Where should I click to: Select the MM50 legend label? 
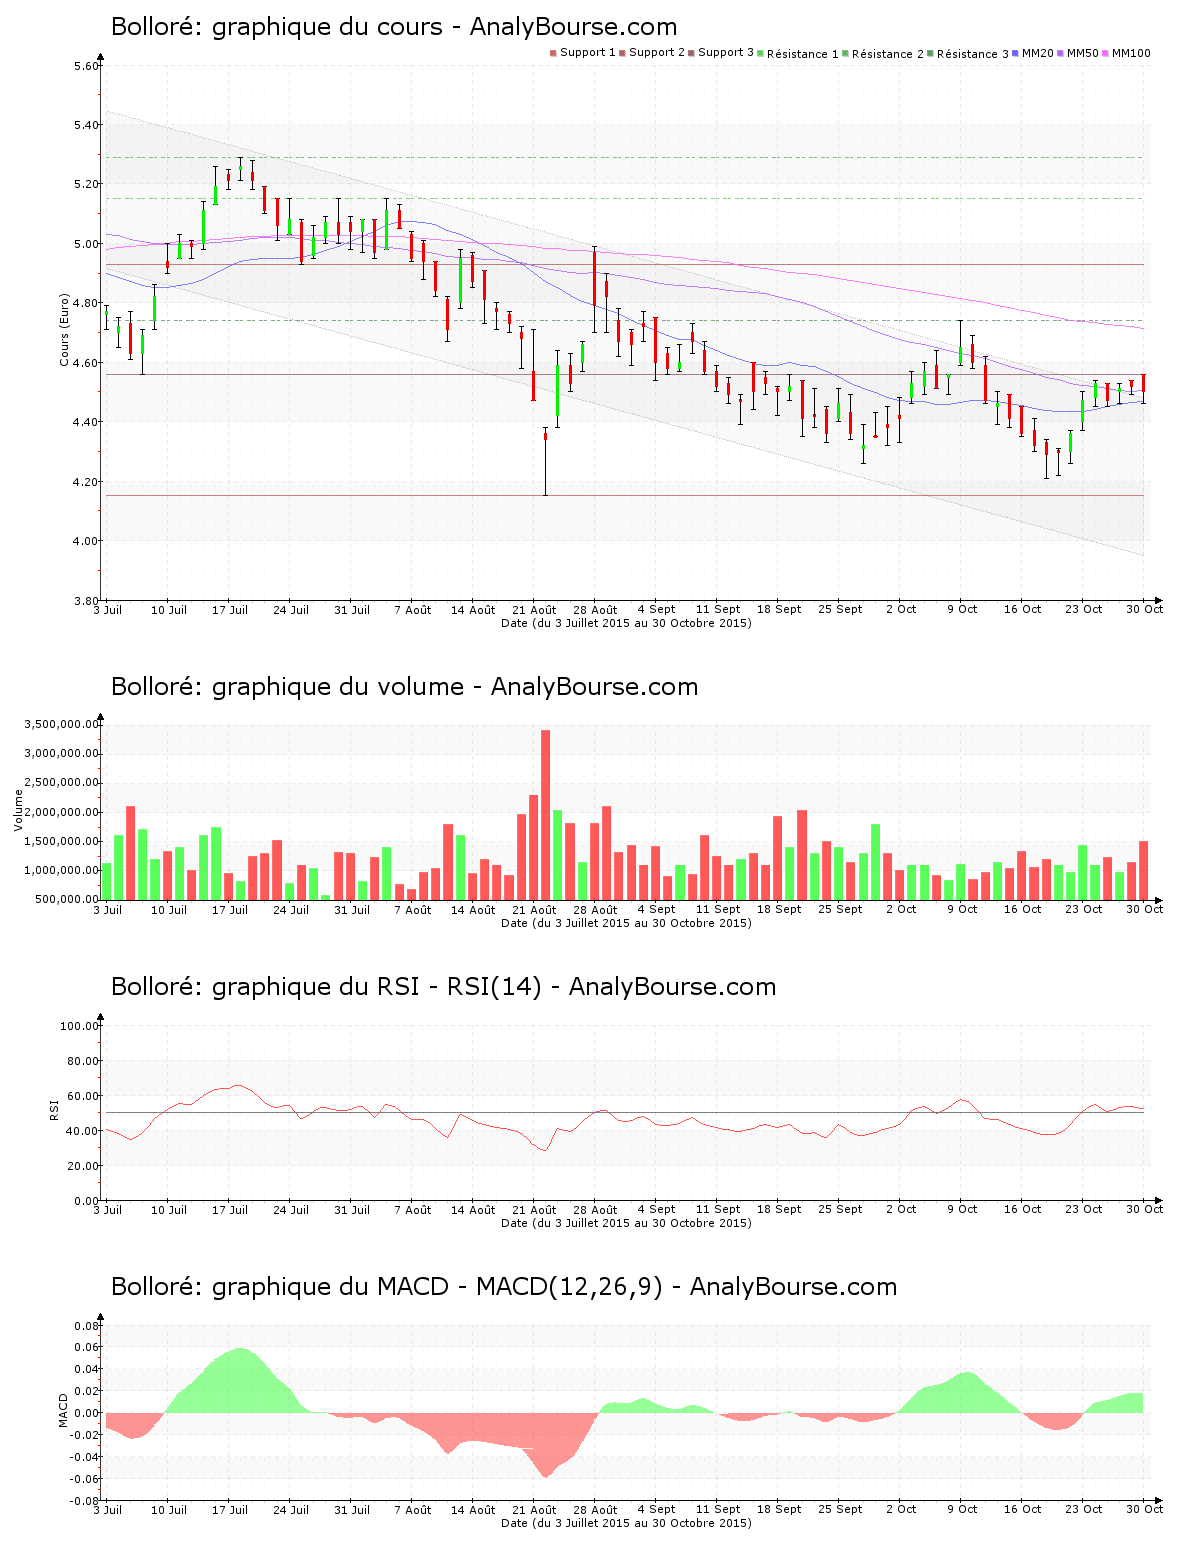click(x=1083, y=53)
